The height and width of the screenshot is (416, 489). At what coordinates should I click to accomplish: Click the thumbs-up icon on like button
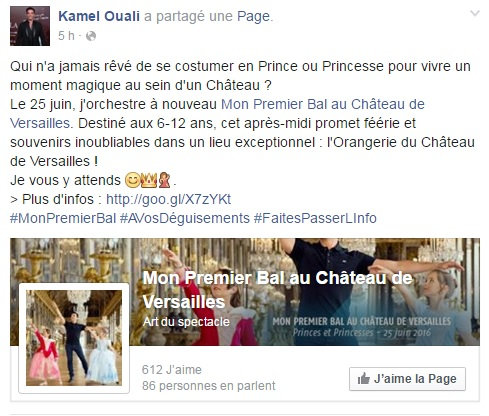click(x=363, y=379)
